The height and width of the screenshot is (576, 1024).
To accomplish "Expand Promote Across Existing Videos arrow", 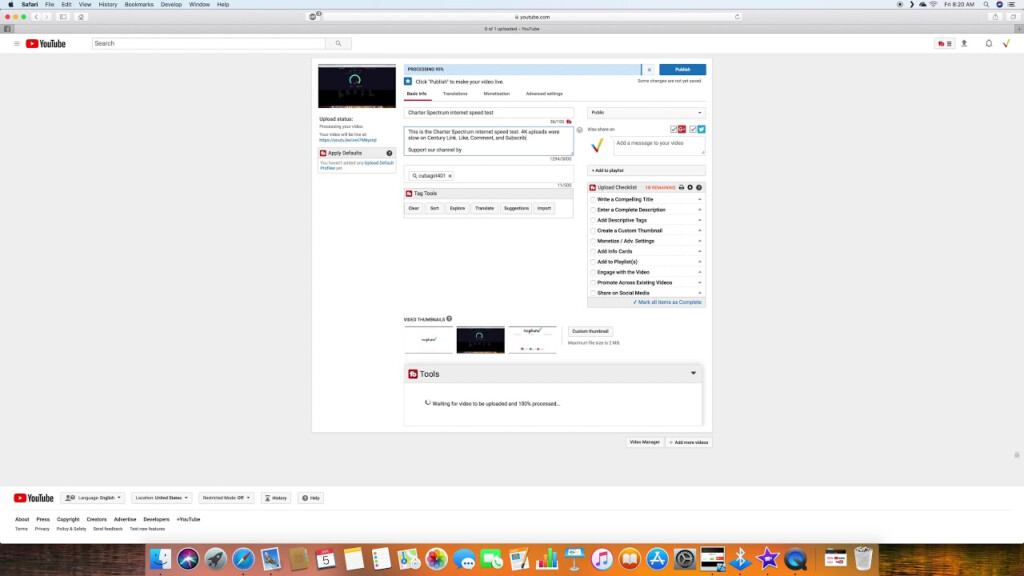I will coord(699,283).
